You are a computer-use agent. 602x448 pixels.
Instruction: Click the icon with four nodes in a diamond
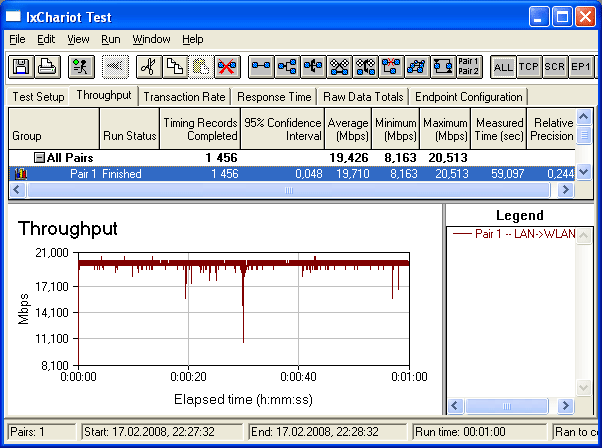(339, 67)
